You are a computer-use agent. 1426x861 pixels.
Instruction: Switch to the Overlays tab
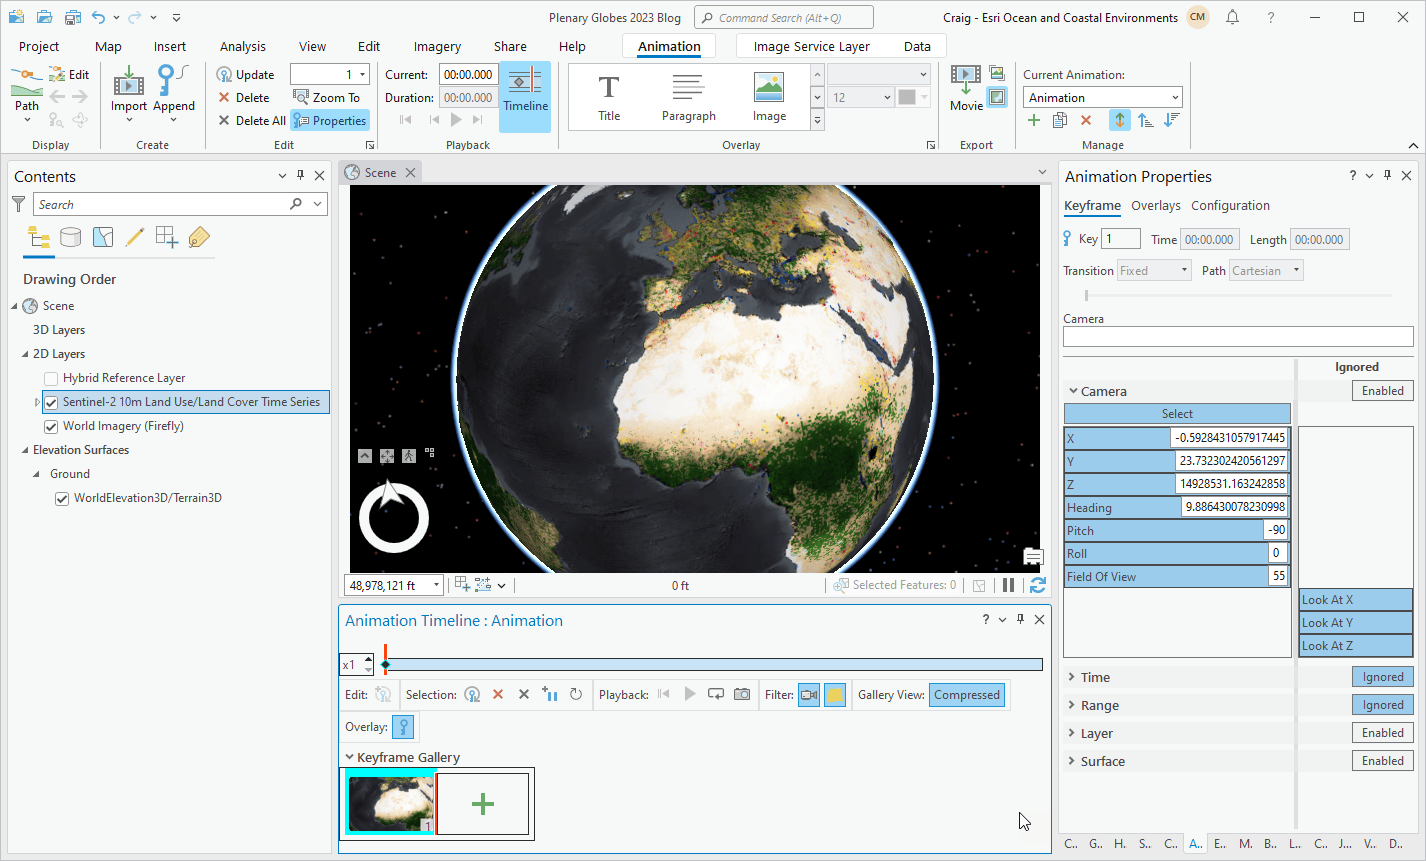(1155, 205)
